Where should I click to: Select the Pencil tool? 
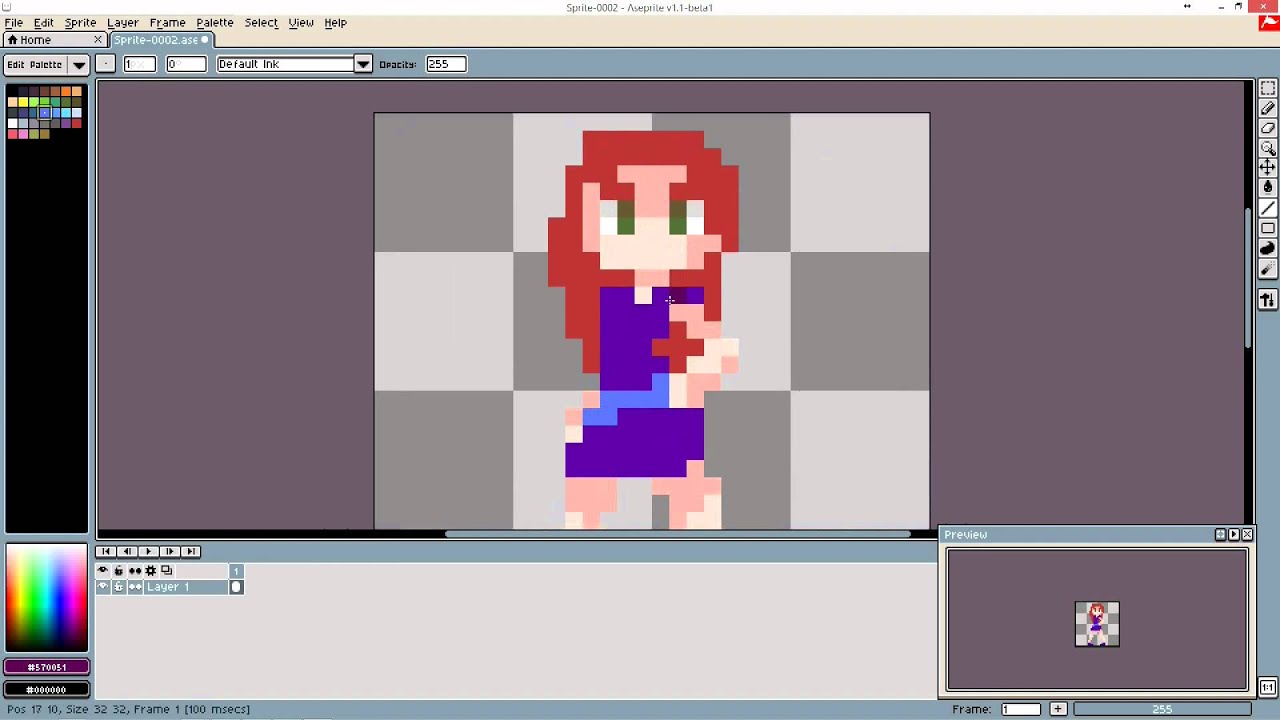[x=1267, y=109]
